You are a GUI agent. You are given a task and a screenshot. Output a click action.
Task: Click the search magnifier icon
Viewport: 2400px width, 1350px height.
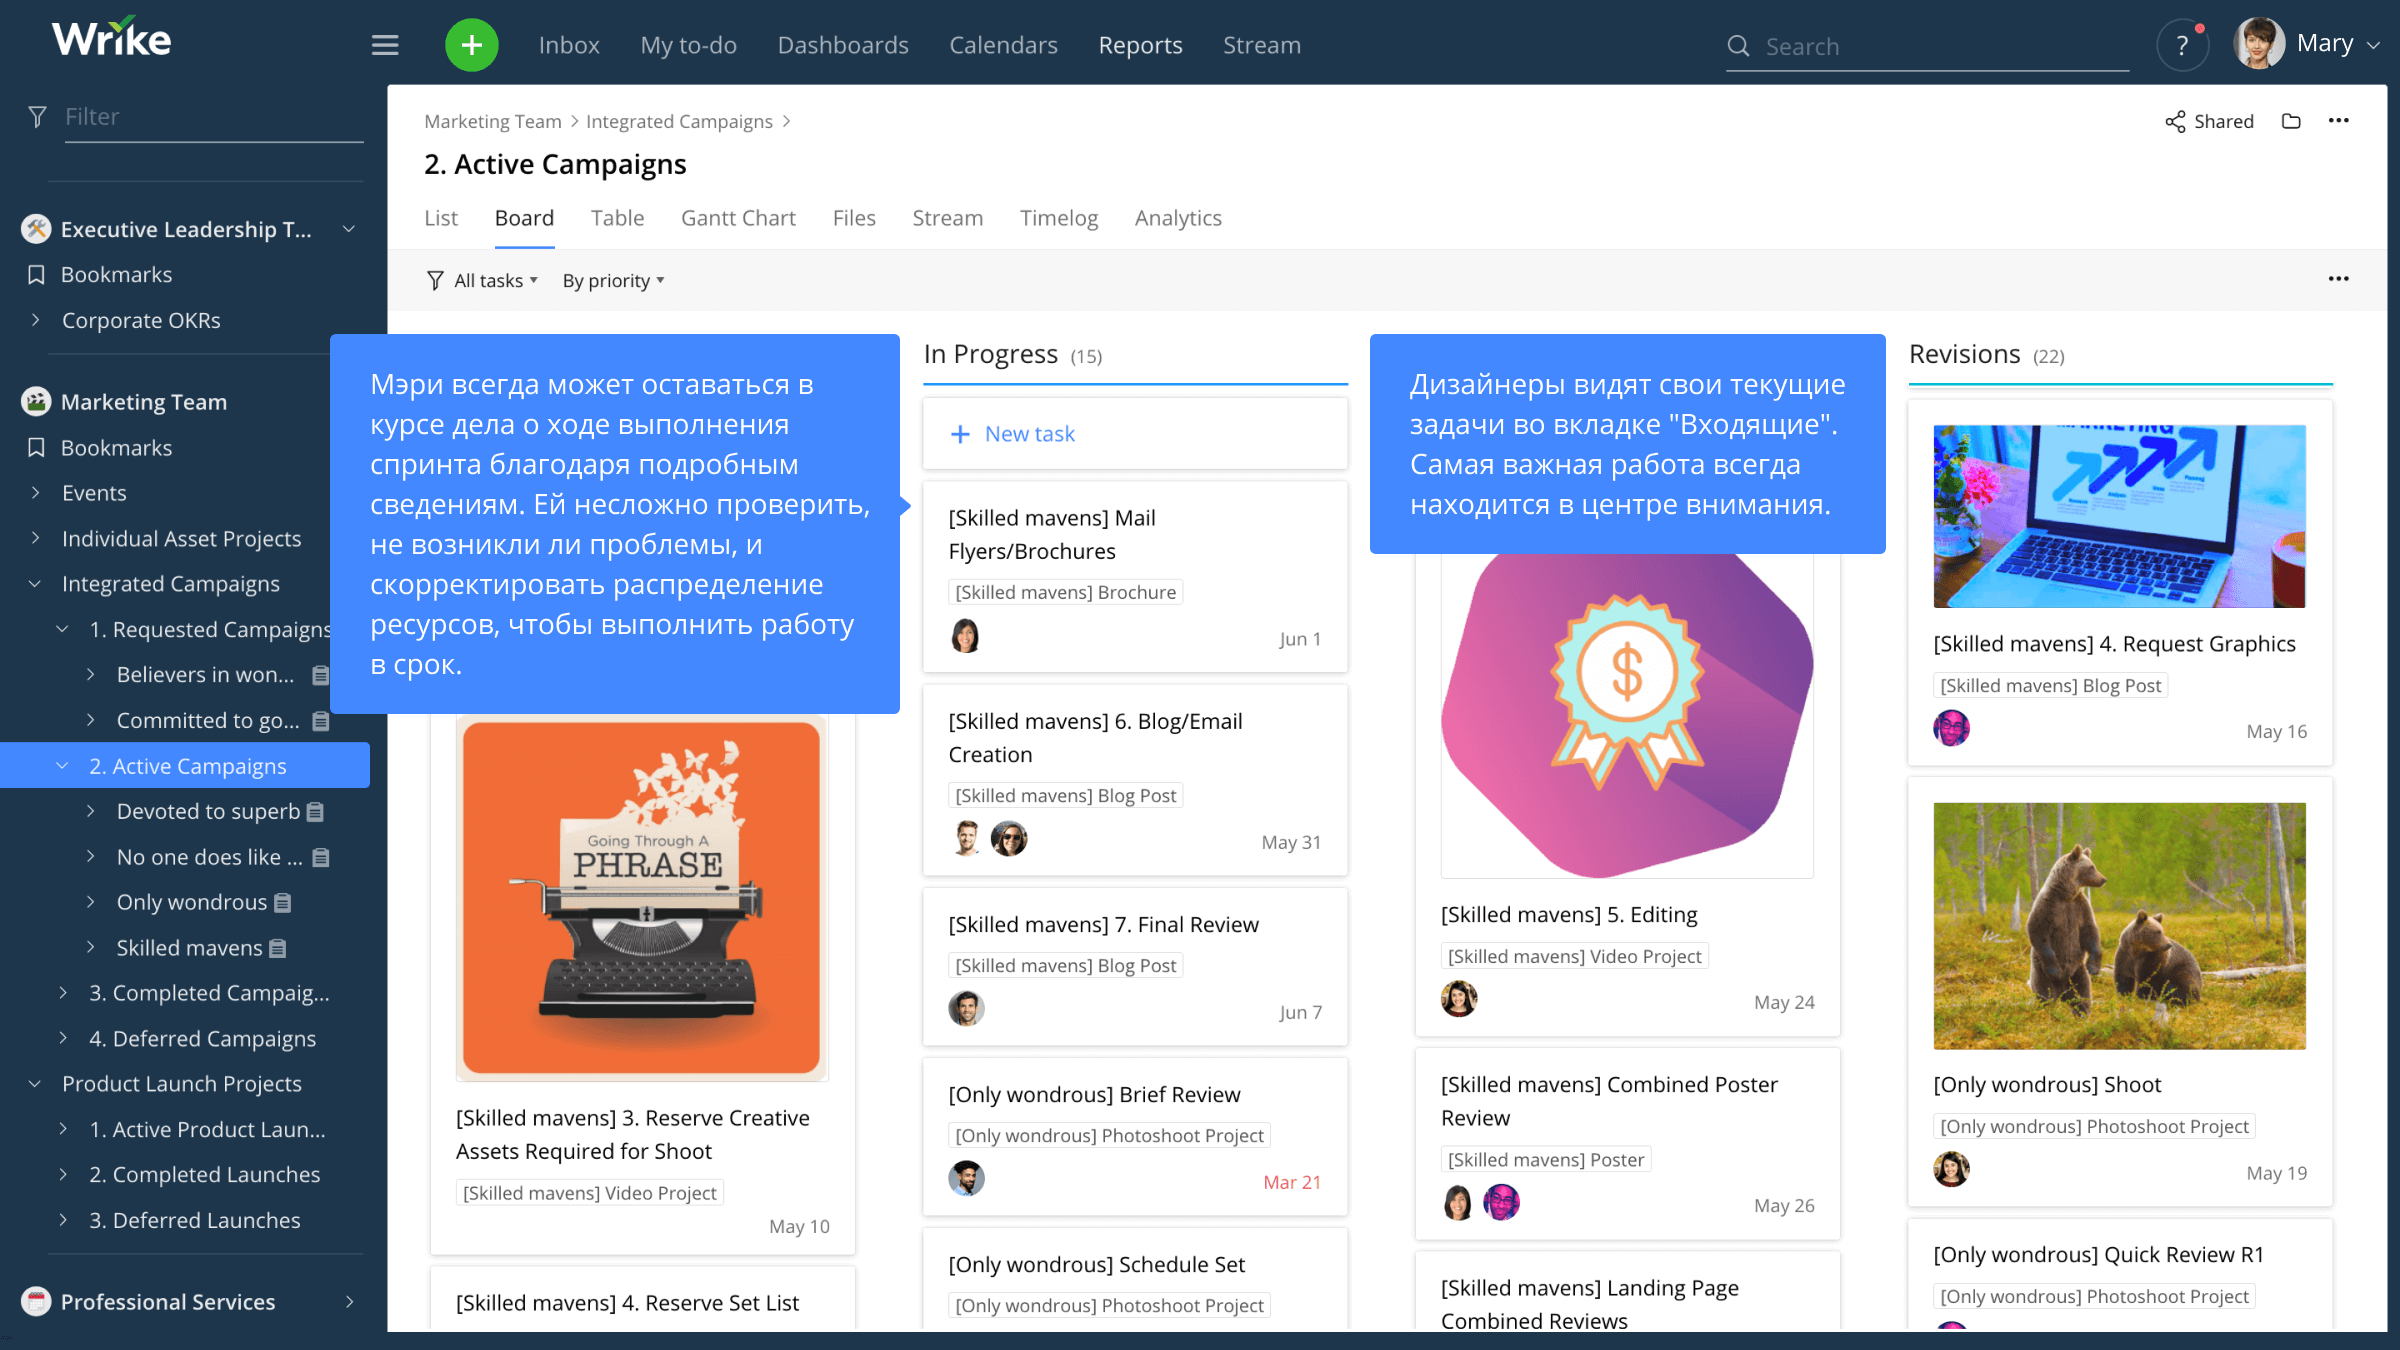1738,46
